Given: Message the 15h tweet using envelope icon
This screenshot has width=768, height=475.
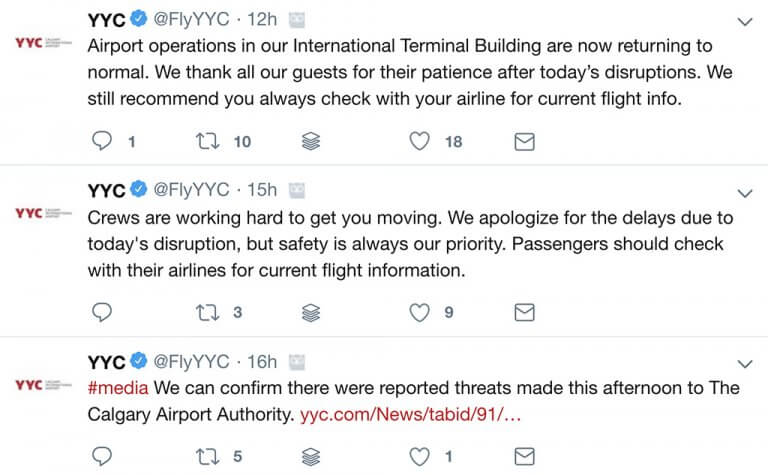Looking at the screenshot, I should (524, 313).
